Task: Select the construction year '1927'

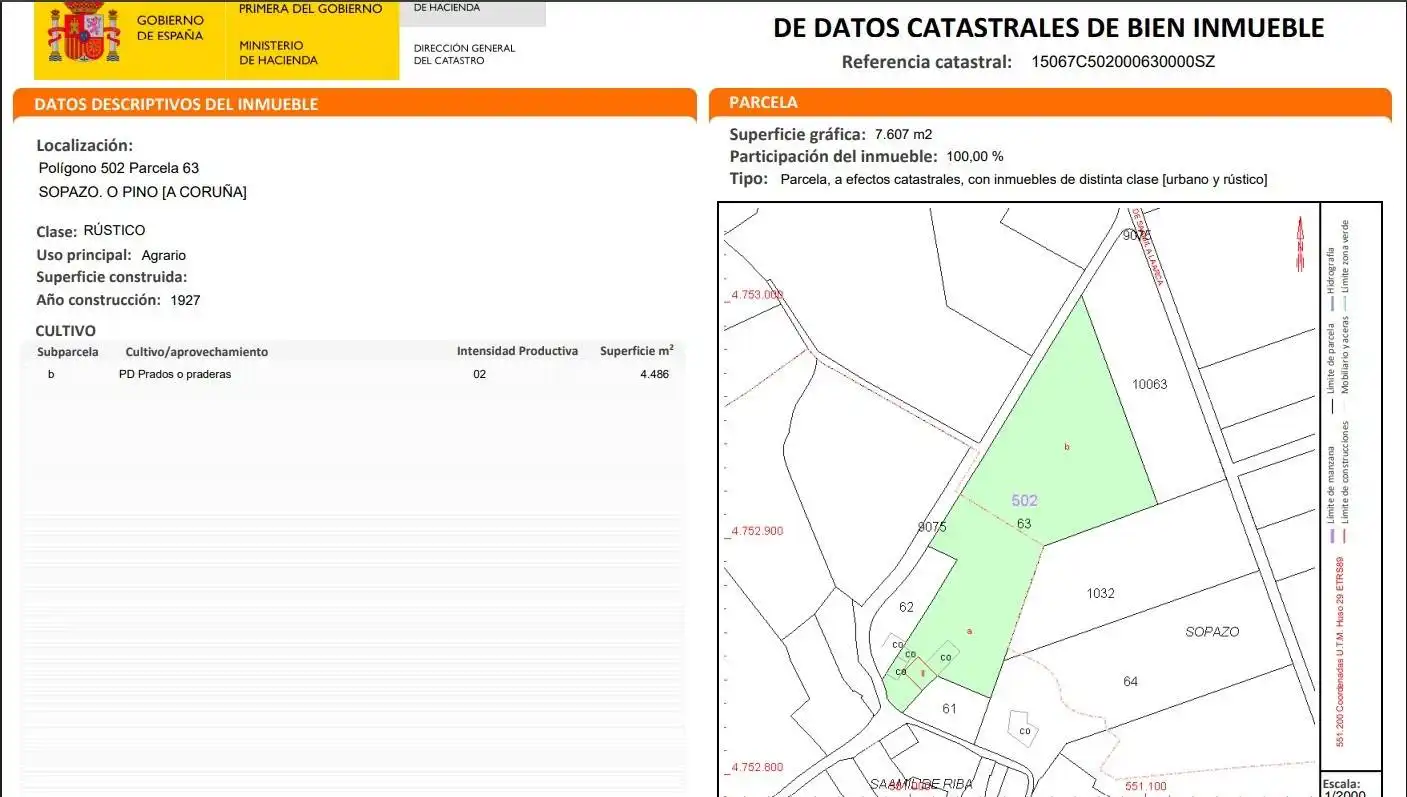Action: click(x=186, y=300)
